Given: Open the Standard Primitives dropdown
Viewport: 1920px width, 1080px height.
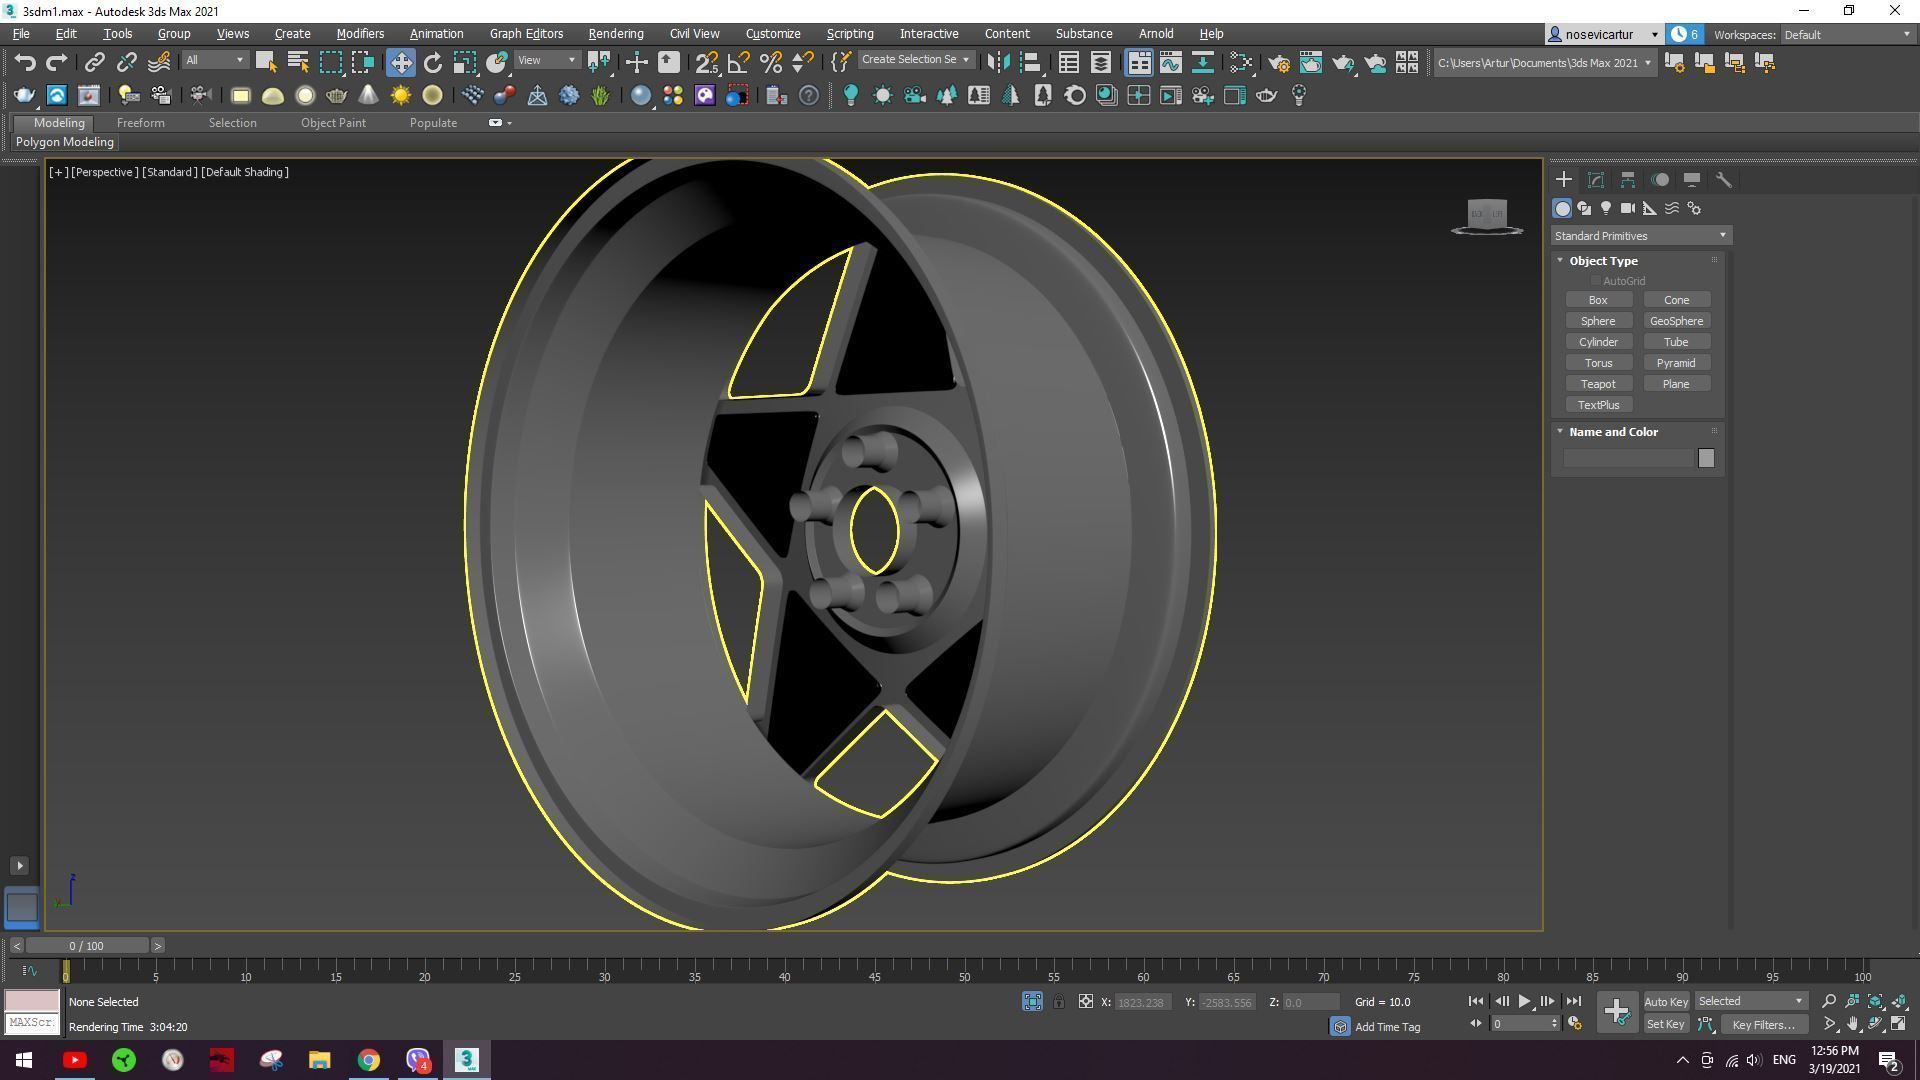Looking at the screenshot, I should (x=1641, y=236).
